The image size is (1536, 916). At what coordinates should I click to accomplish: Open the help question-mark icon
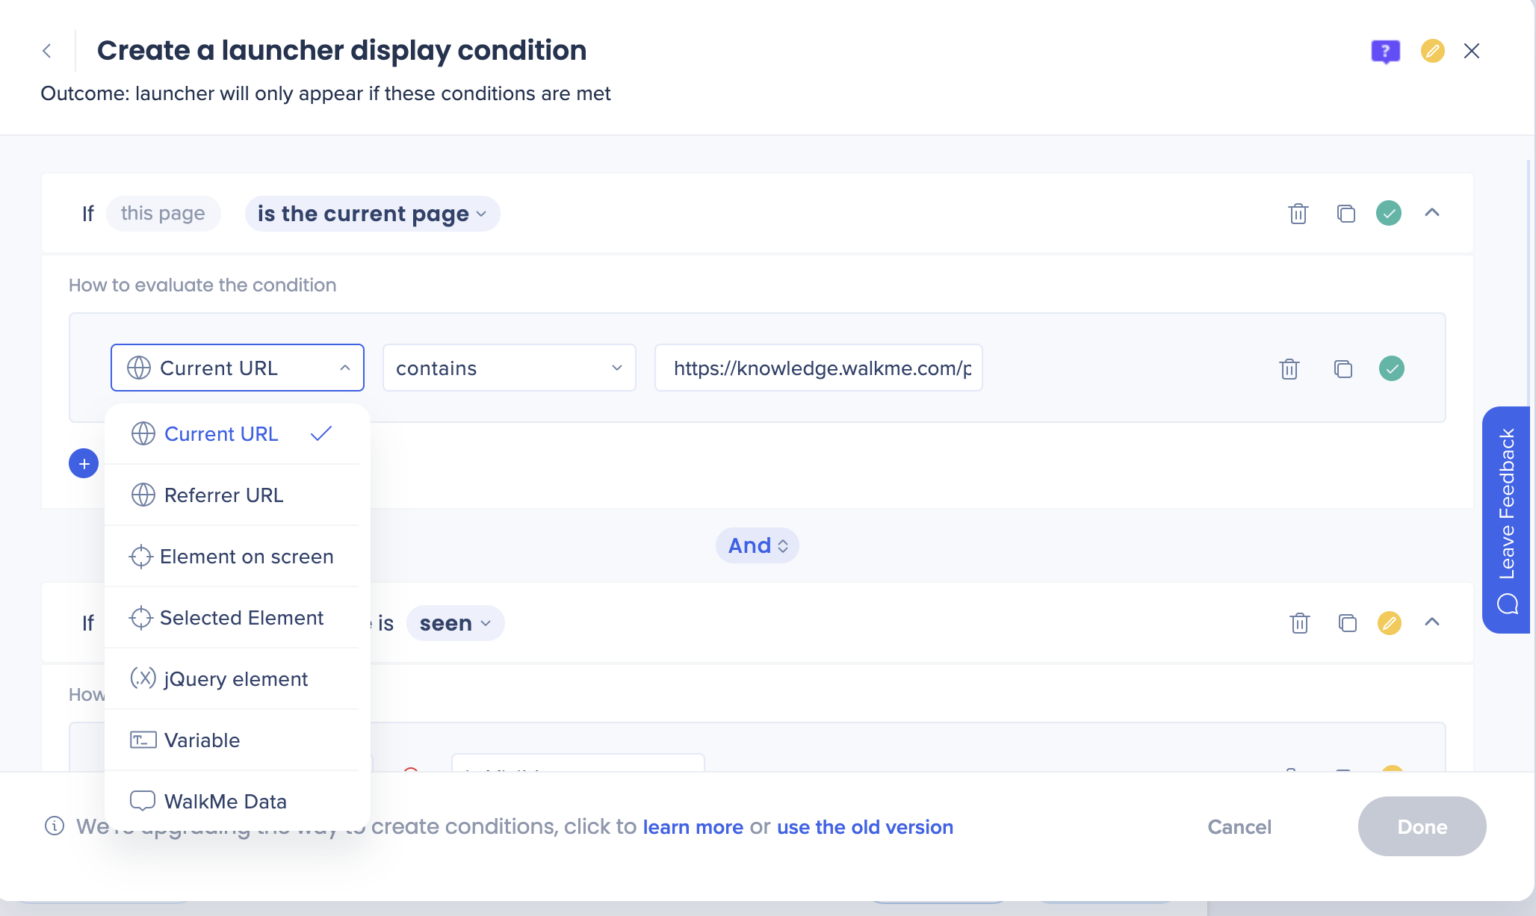(1385, 50)
